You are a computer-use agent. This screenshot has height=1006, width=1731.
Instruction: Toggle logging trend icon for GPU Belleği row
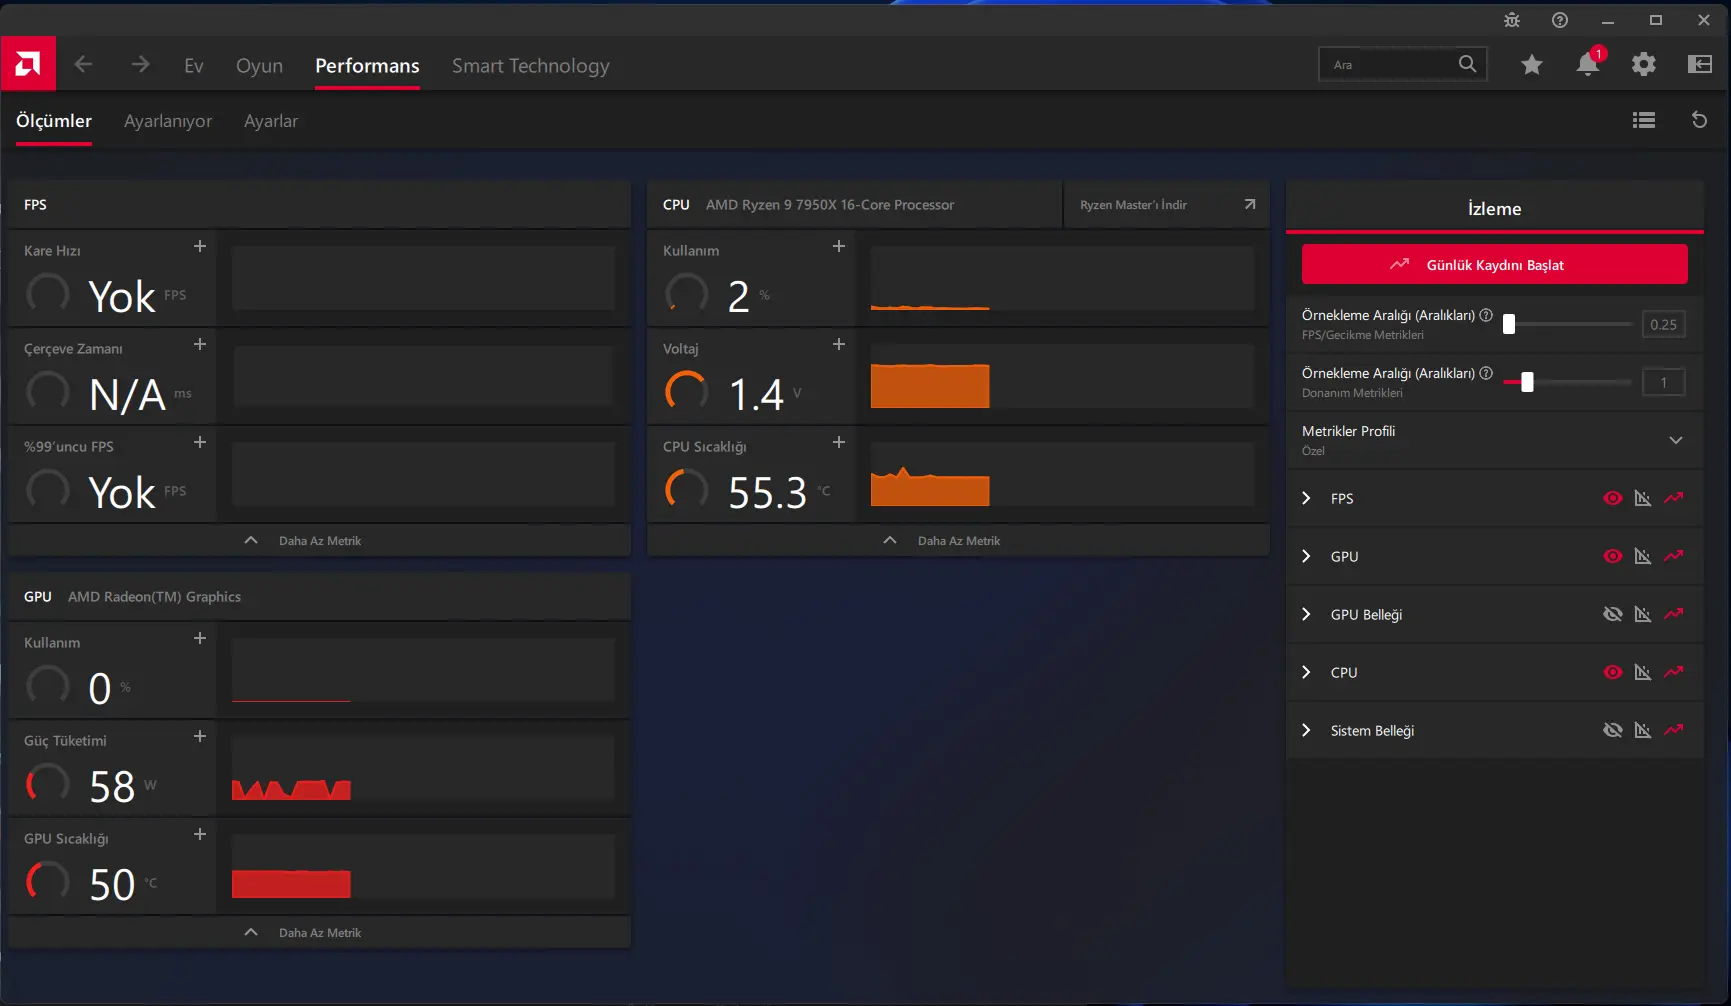1674,614
